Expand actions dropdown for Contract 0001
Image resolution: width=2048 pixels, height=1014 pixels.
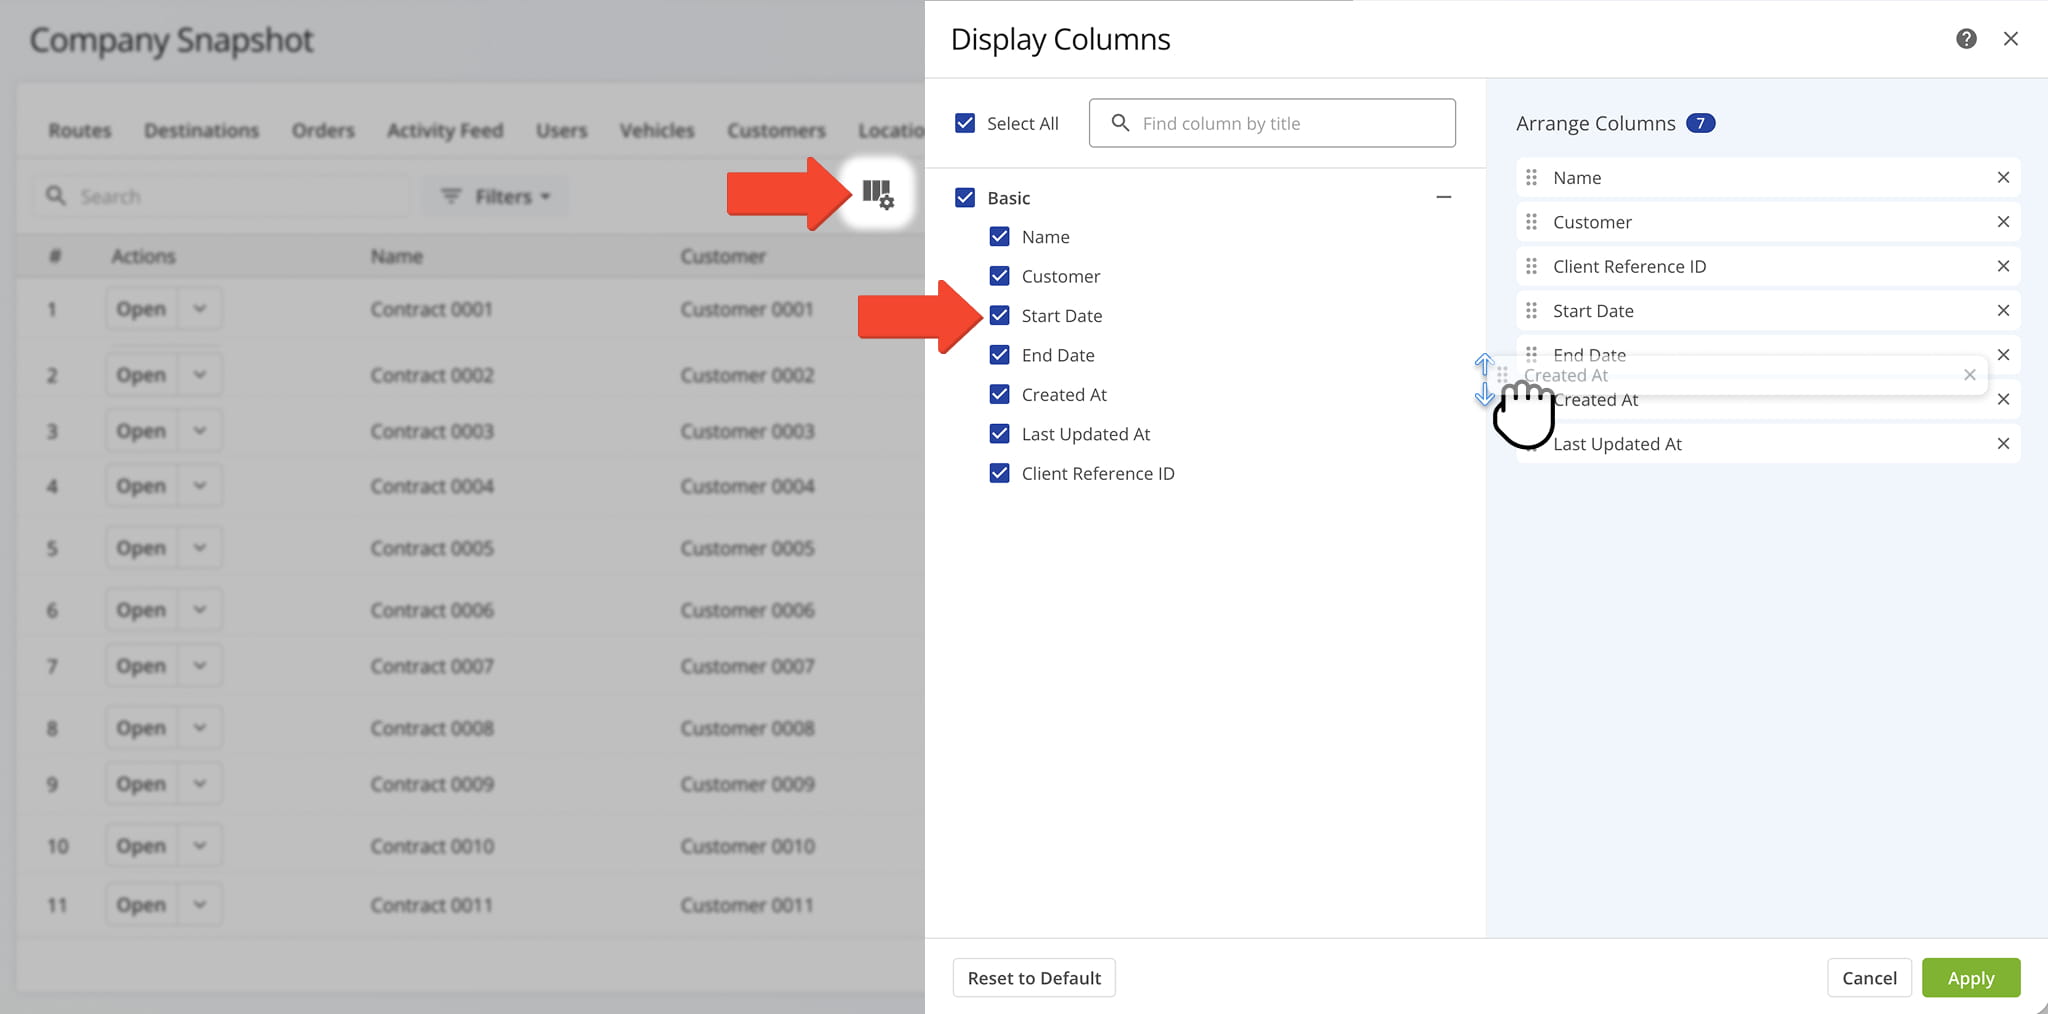coord(200,309)
